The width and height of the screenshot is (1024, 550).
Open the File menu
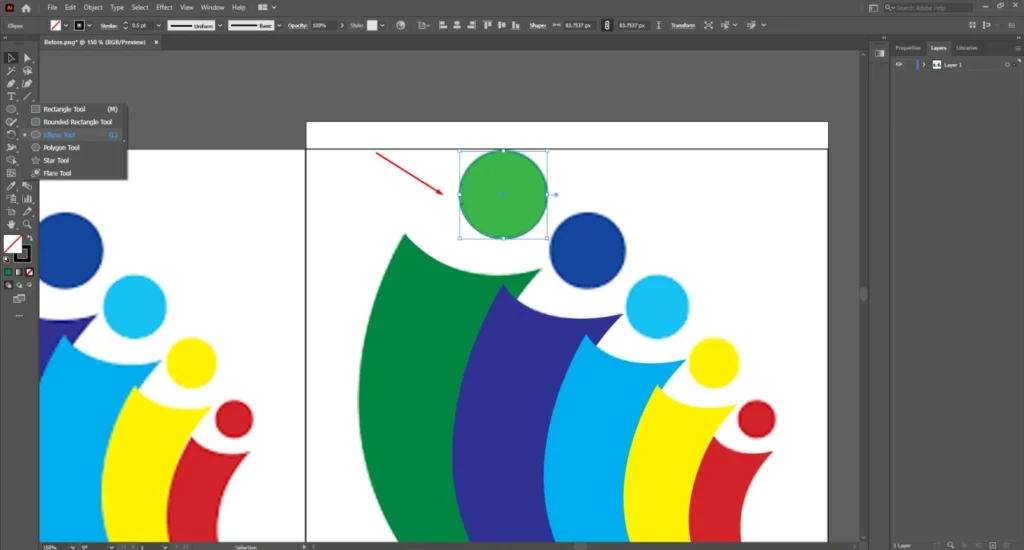tap(52, 8)
